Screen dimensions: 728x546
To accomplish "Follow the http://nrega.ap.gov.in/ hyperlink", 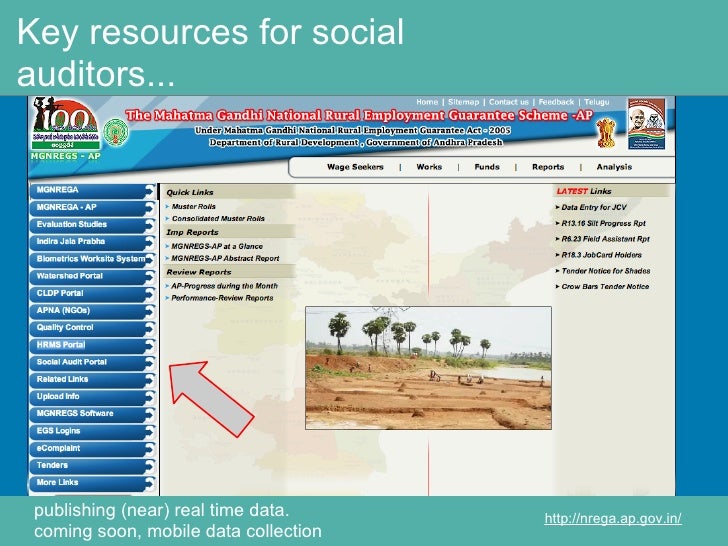I will tap(613, 518).
